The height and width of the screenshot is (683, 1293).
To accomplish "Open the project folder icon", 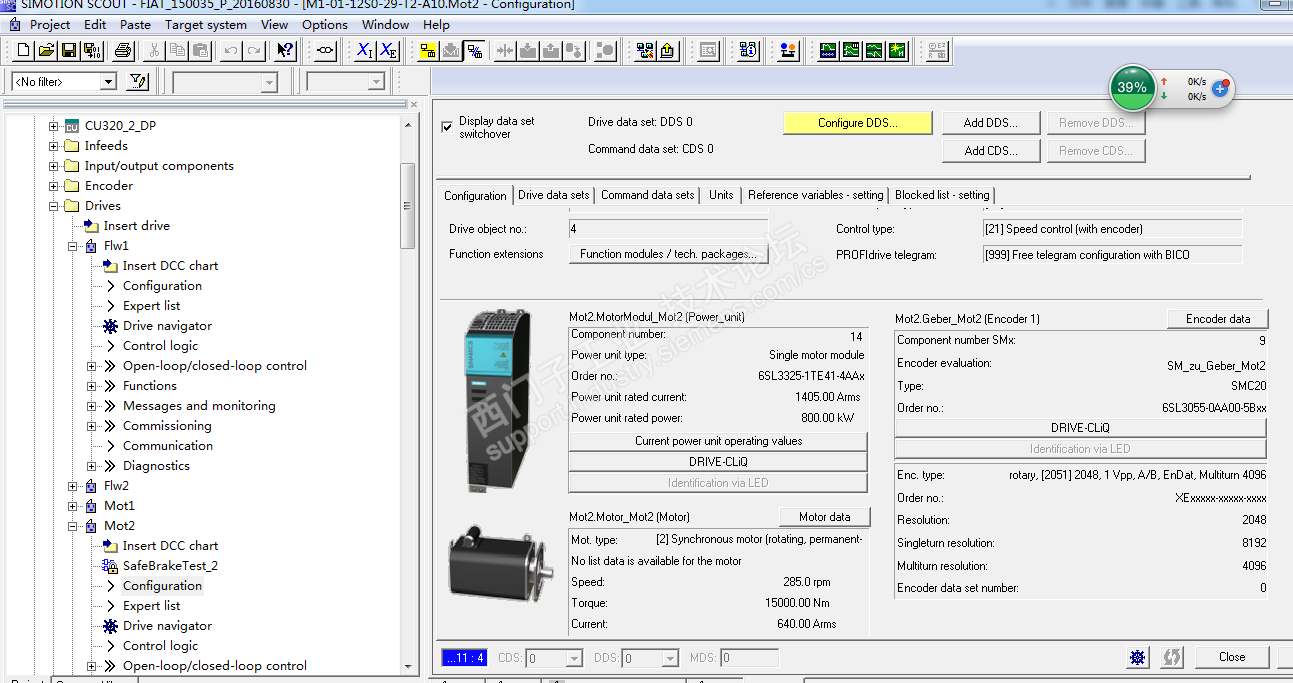I will pyautogui.click(x=46, y=50).
